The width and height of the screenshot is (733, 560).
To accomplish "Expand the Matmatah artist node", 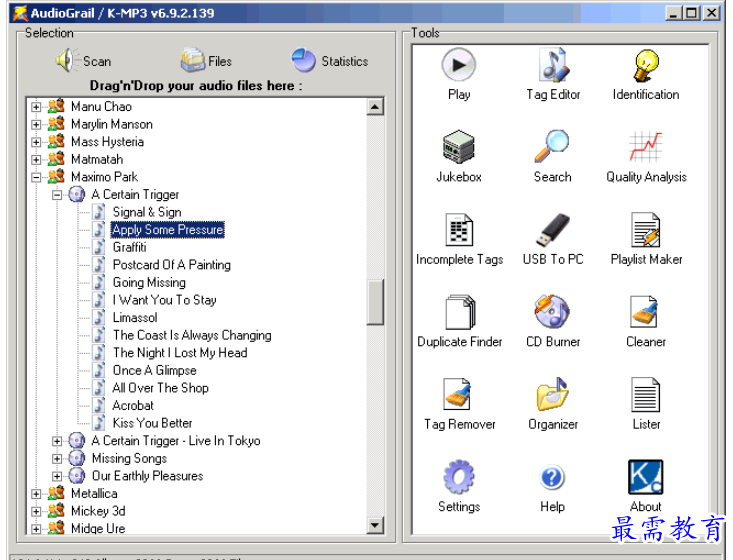I will 36,159.
